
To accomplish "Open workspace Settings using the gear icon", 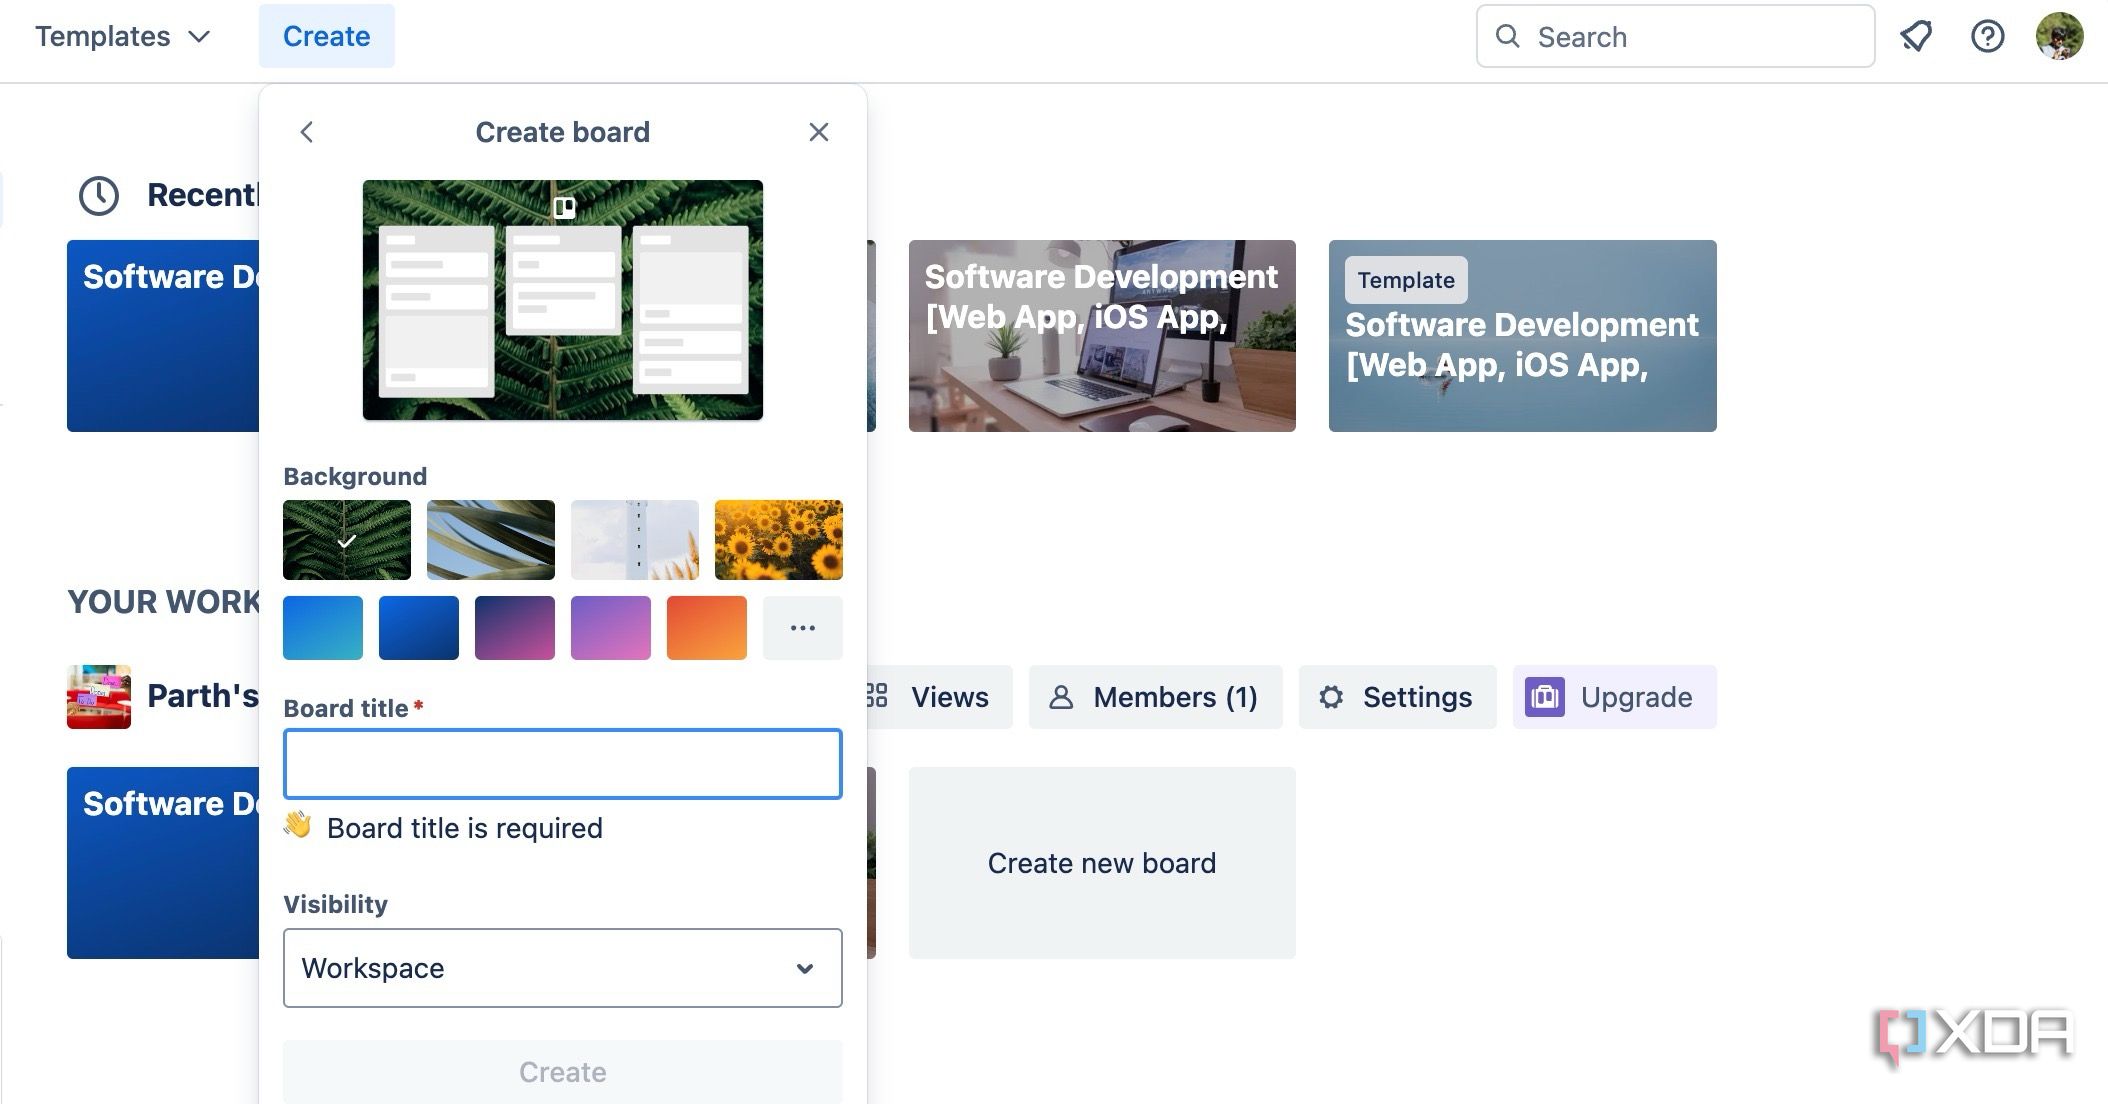I will (1332, 697).
